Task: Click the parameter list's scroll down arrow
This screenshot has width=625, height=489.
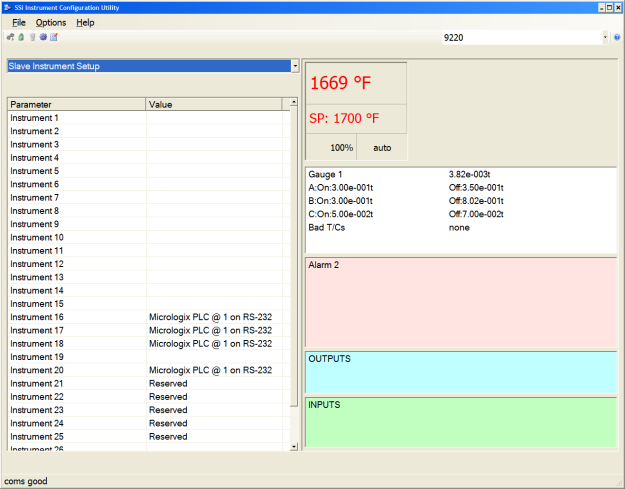Action: point(293,444)
